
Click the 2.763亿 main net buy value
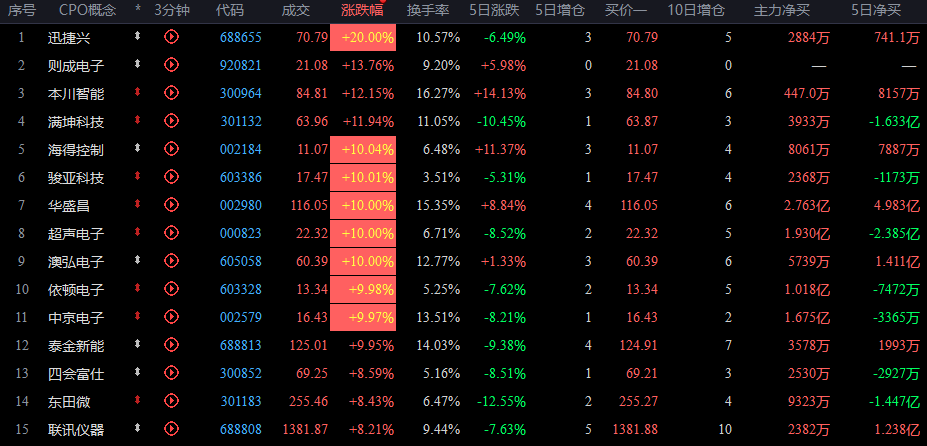point(807,205)
